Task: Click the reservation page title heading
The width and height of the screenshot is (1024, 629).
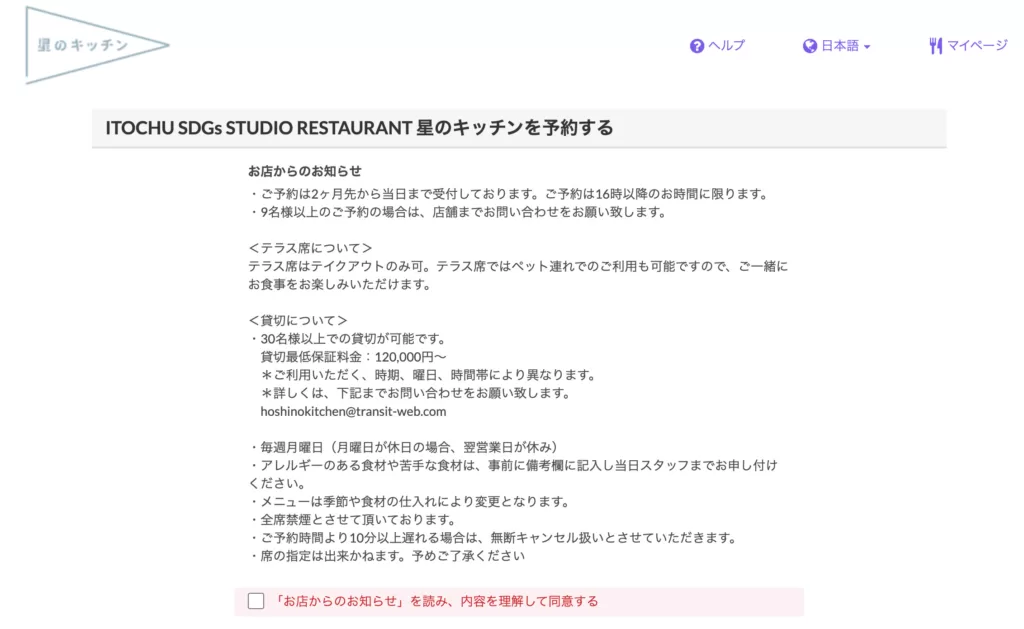Action: click(x=359, y=127)
